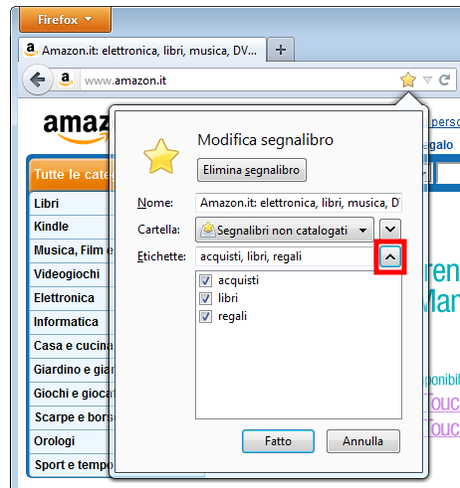The width and height of the screenshot is (460, 488).
Task: Open the Firefox menu button
Action: pyautogui.click(x=65, y=20)
